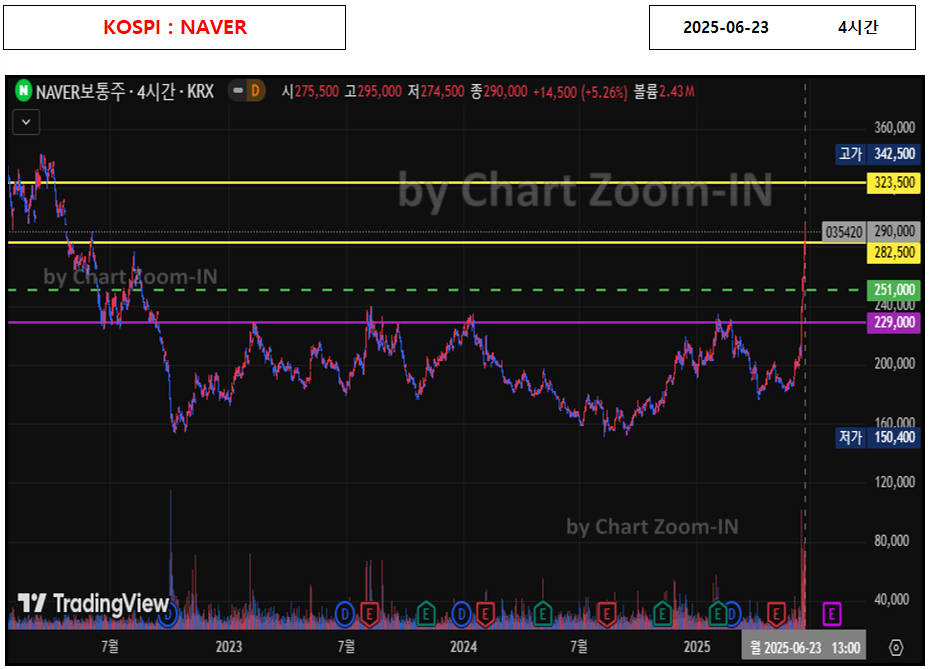
Task: Open the last red E marker before the price spike
Action: tap(776, 614)
